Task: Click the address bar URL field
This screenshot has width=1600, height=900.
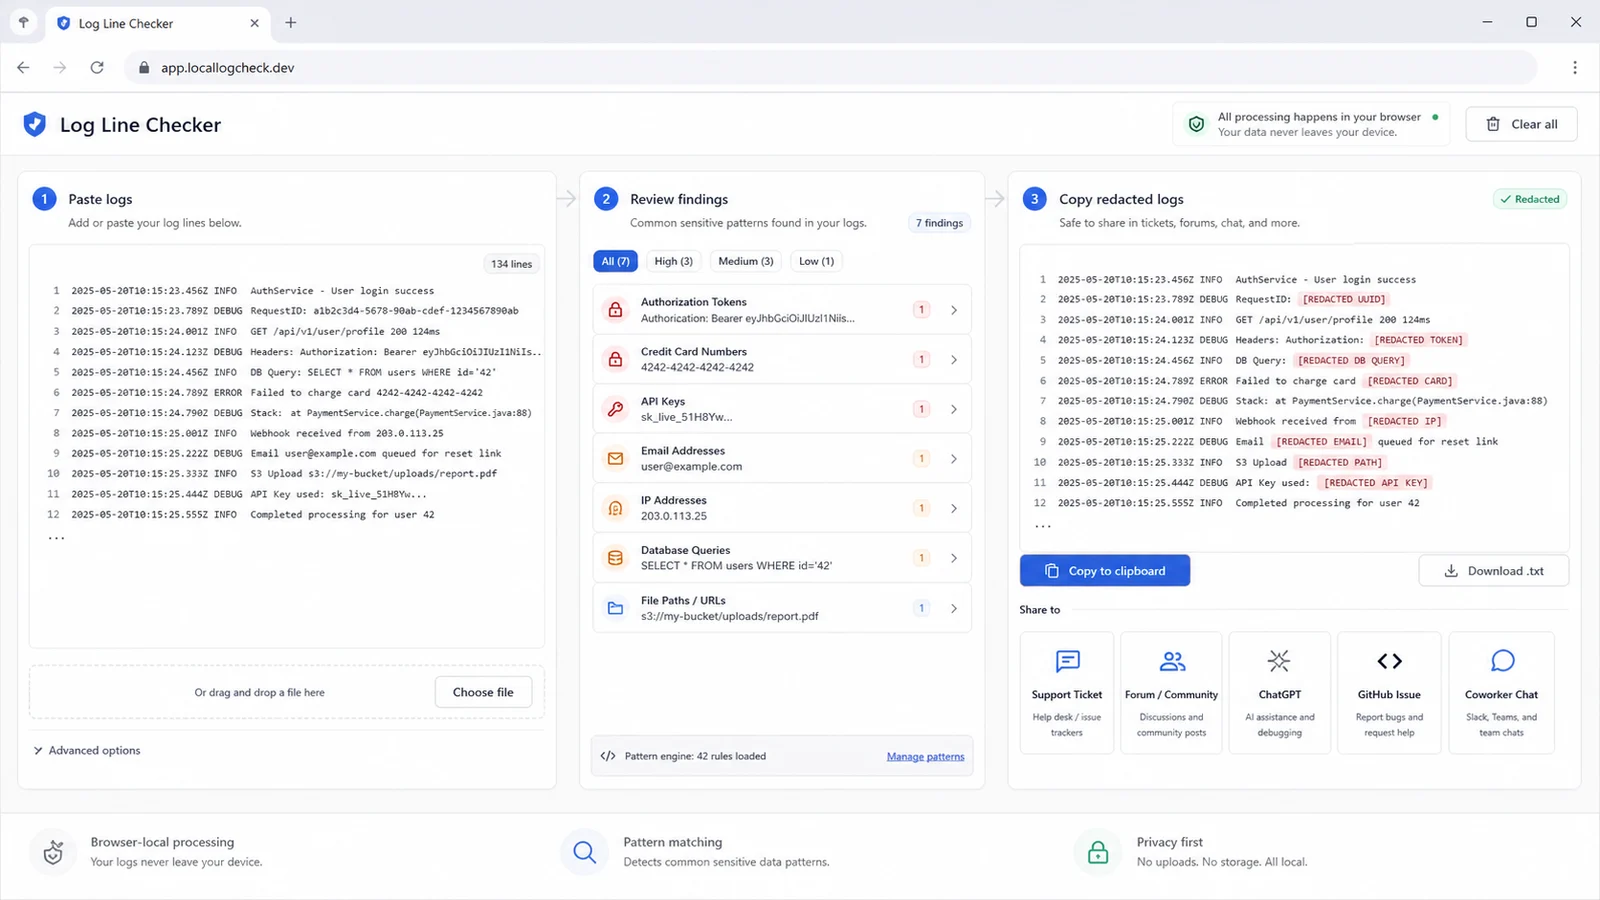Action: [x=830, y=68]
